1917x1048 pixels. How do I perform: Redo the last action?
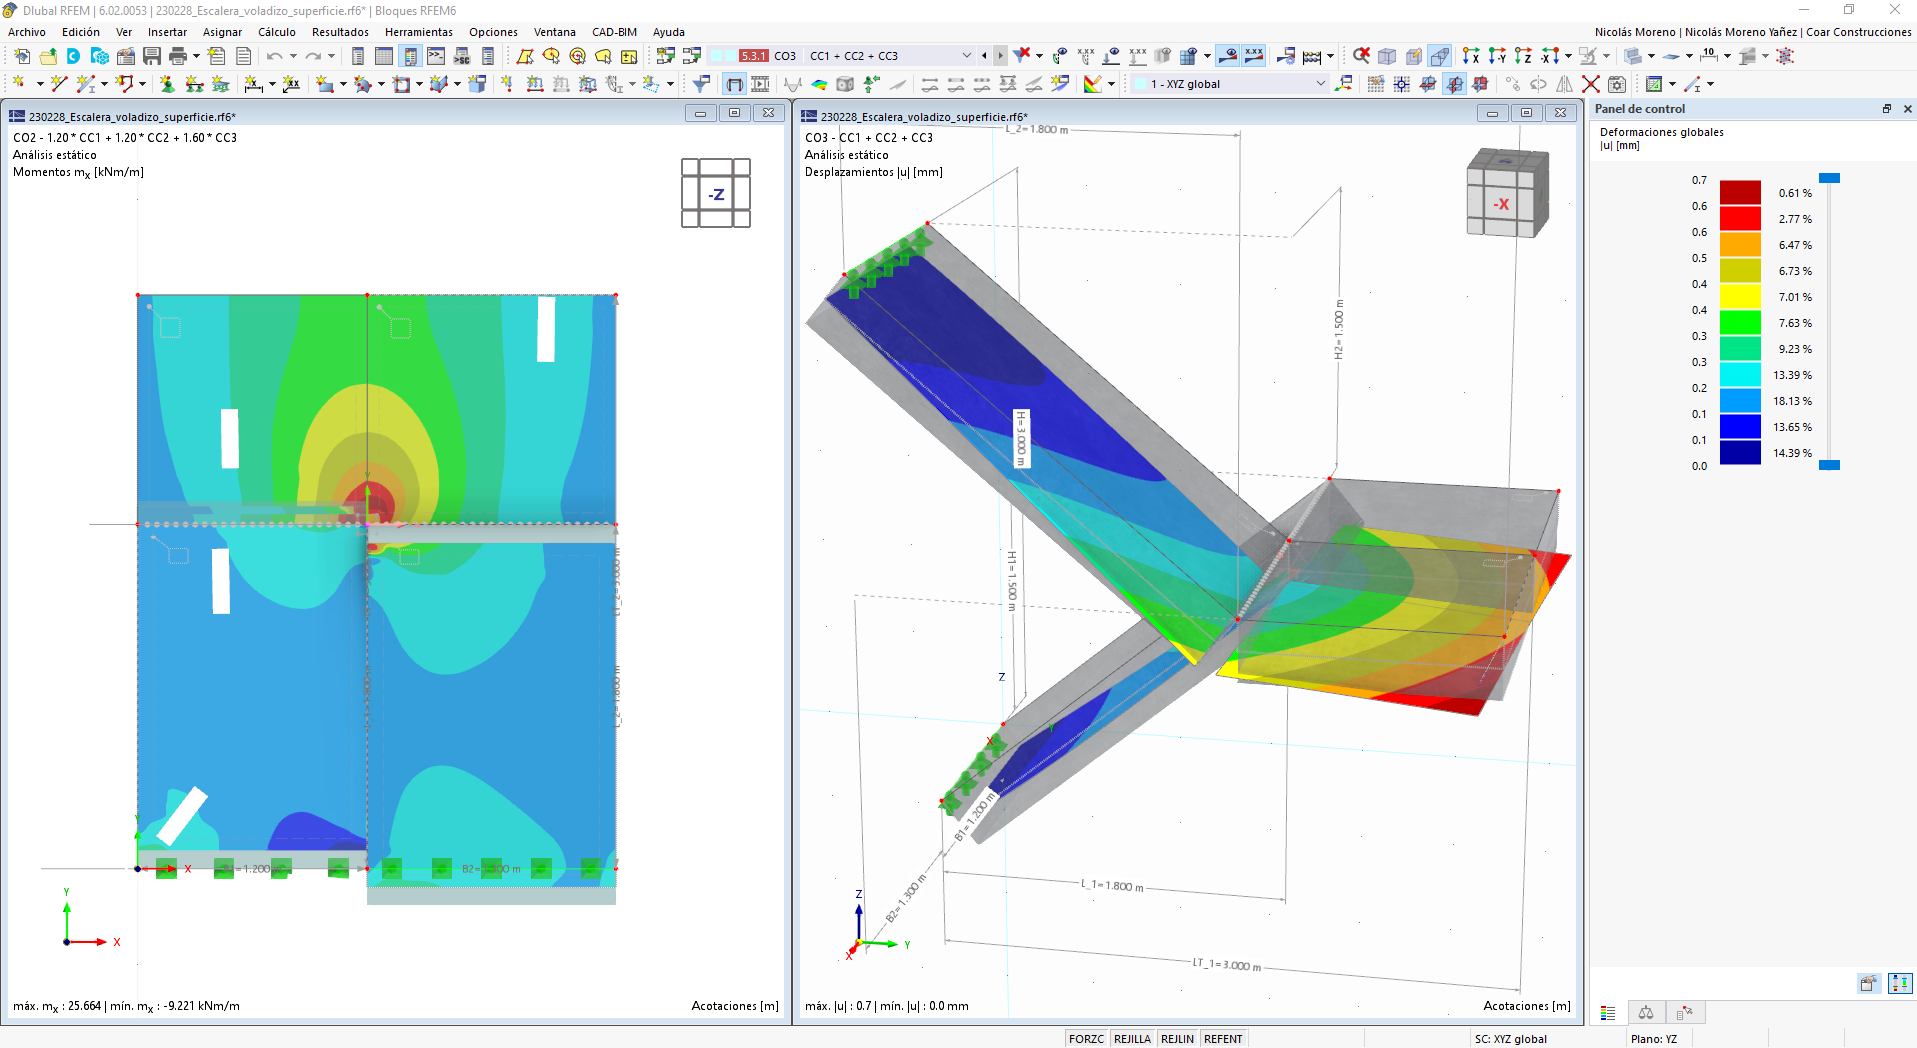coord(313,56)
